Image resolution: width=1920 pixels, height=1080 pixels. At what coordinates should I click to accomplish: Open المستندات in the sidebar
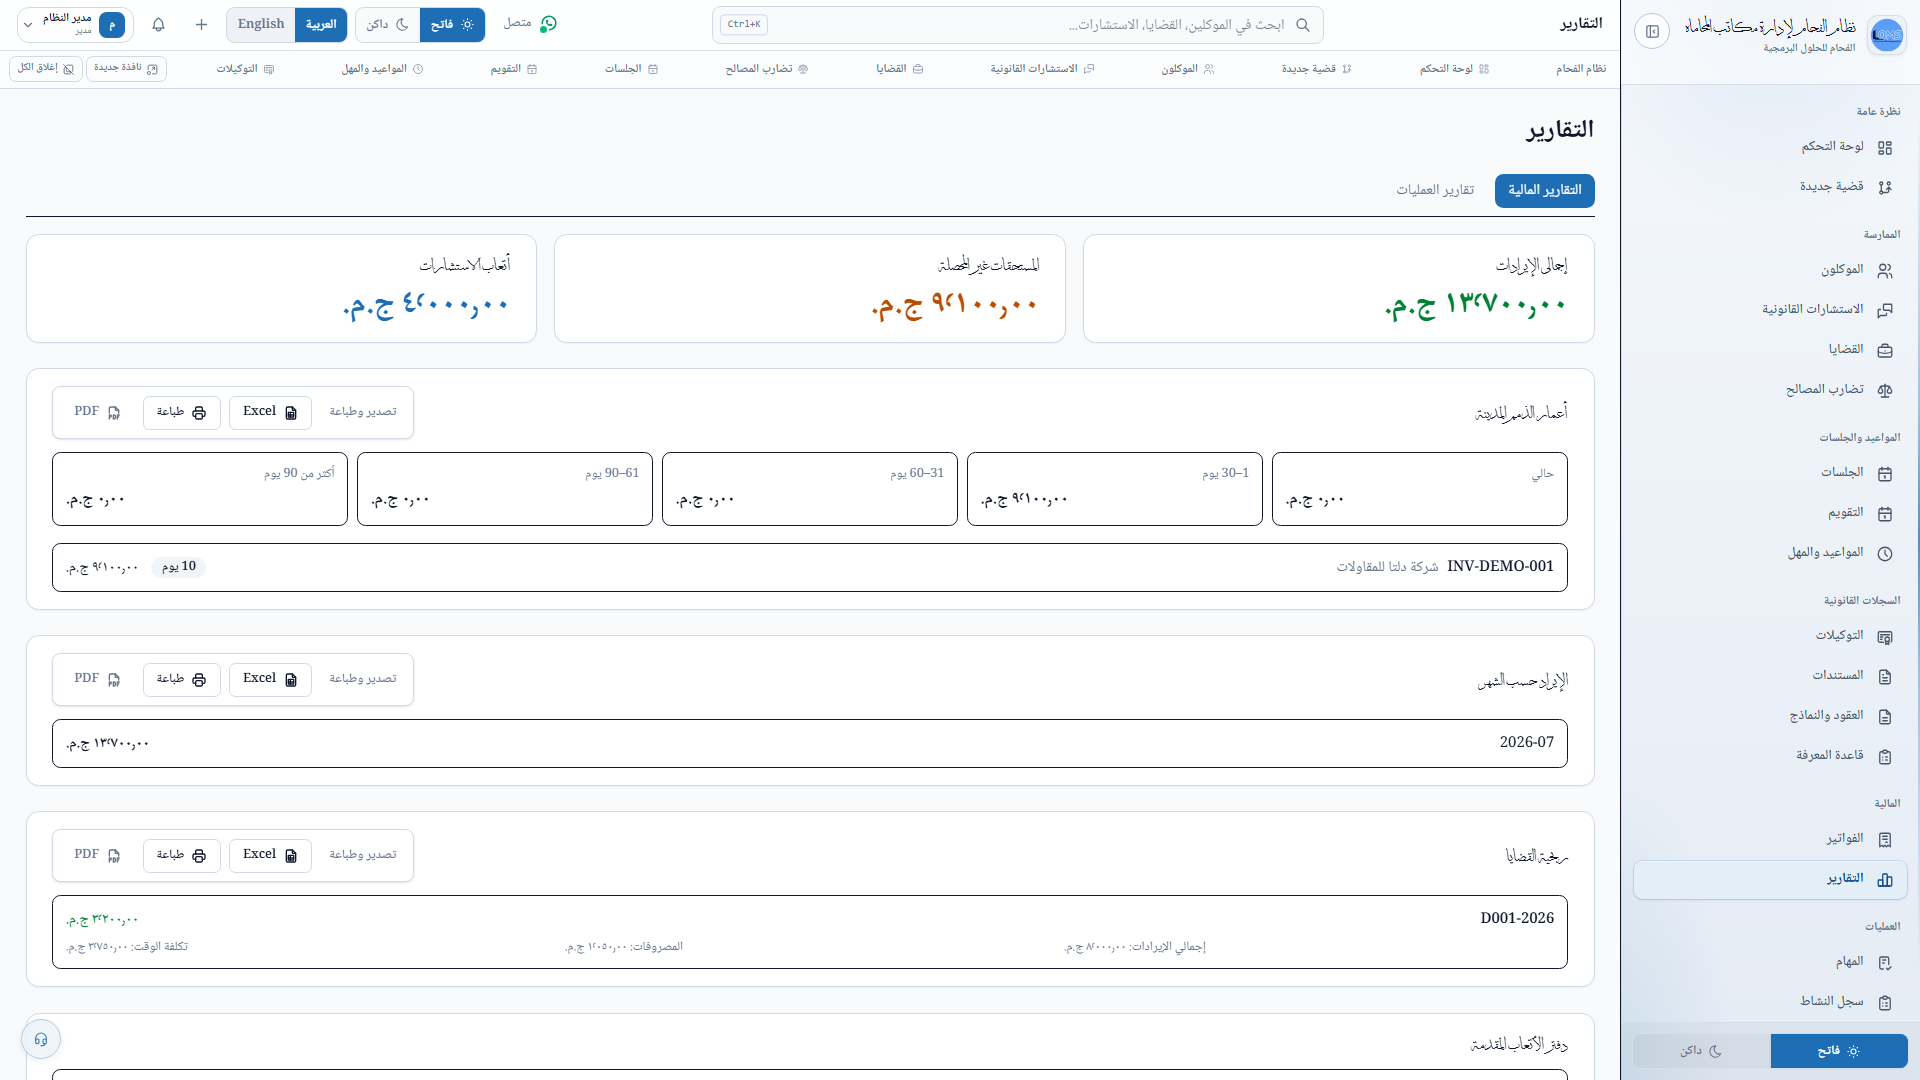point(1770,676)
